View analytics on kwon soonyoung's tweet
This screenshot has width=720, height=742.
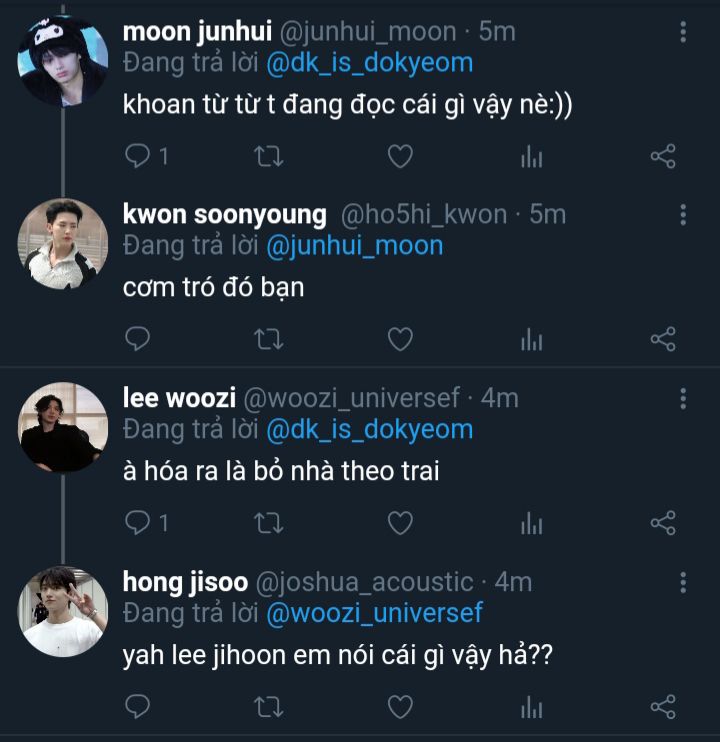(531, 339)
